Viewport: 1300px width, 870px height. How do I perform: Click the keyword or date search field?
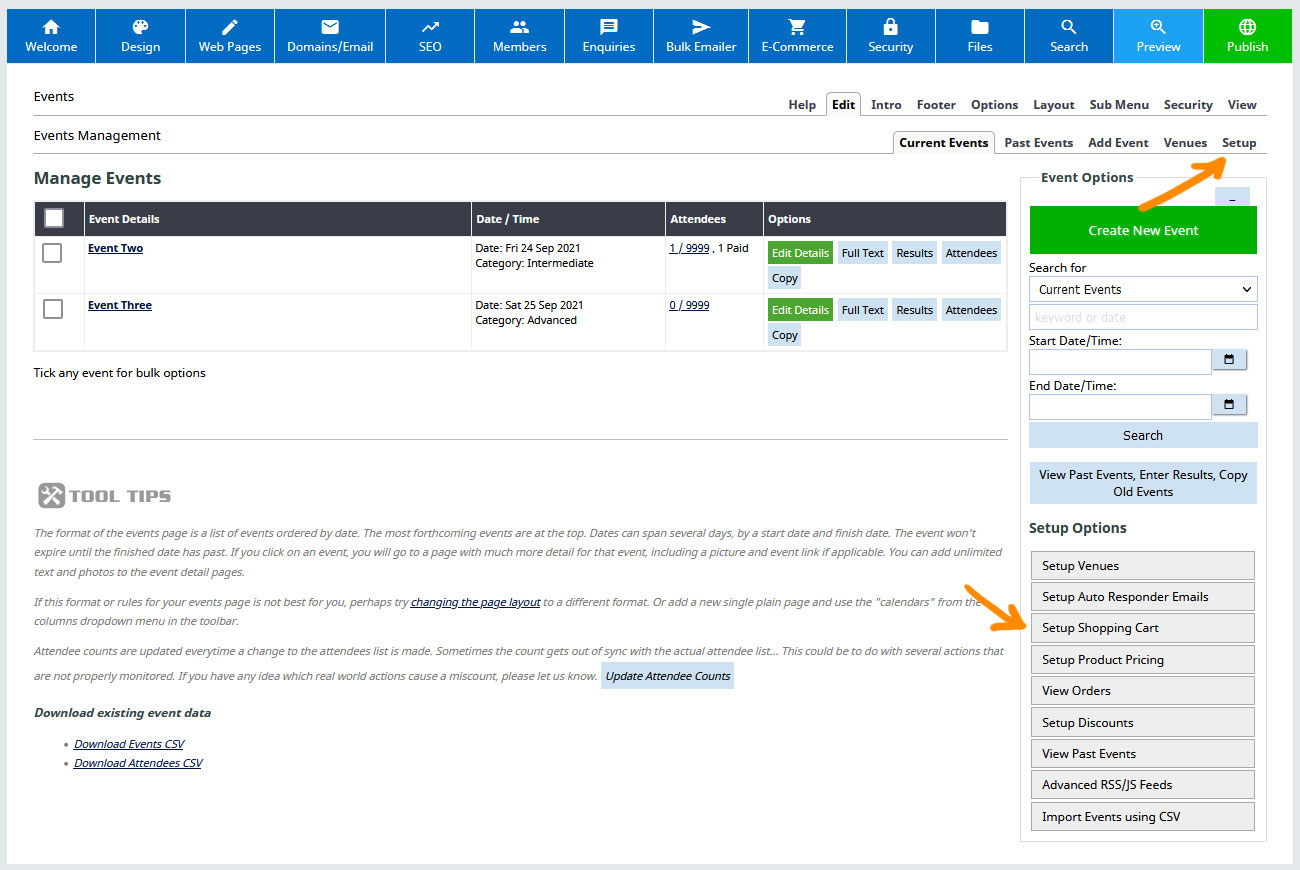[x=1143, y=317]
